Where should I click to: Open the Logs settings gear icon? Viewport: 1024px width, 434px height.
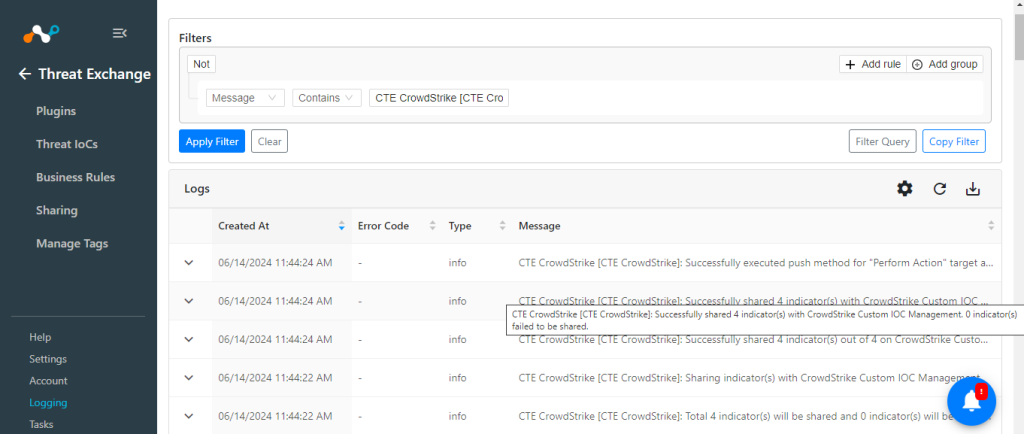point(904,189)
